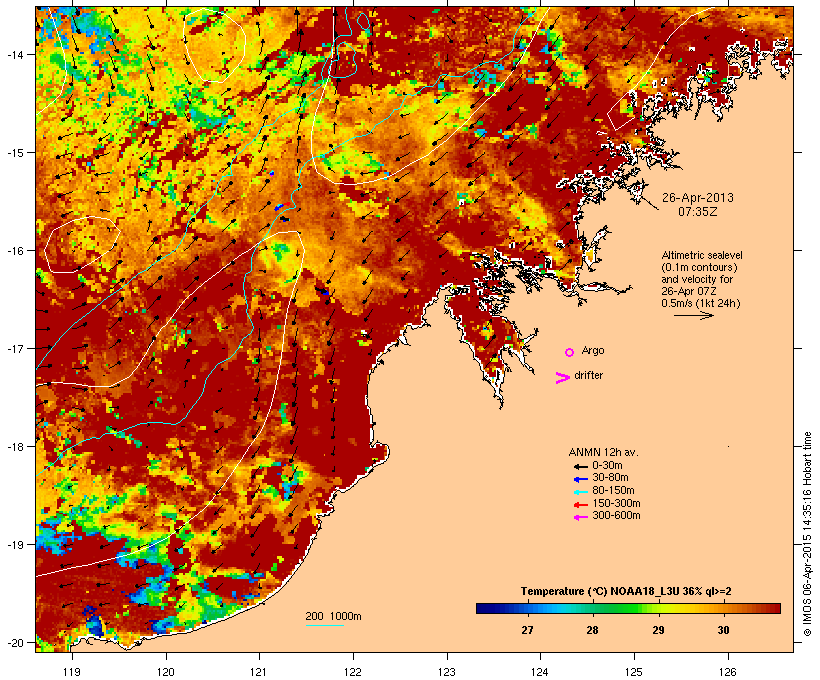Click the magenta drifter arrowhead legend symbol
Screen dimensions: 820x680
click(562, 378)
